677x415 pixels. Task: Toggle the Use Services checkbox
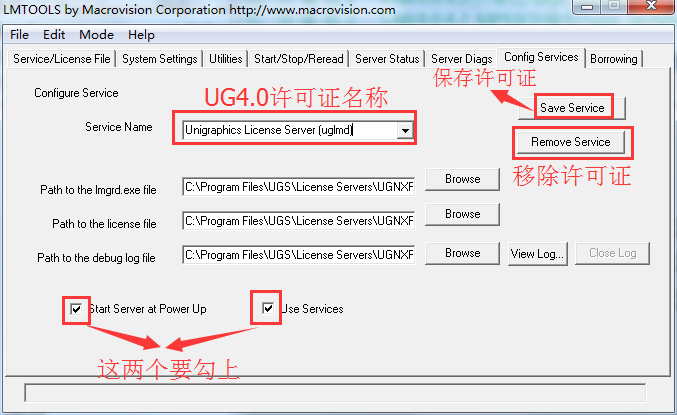coord(268,308)
